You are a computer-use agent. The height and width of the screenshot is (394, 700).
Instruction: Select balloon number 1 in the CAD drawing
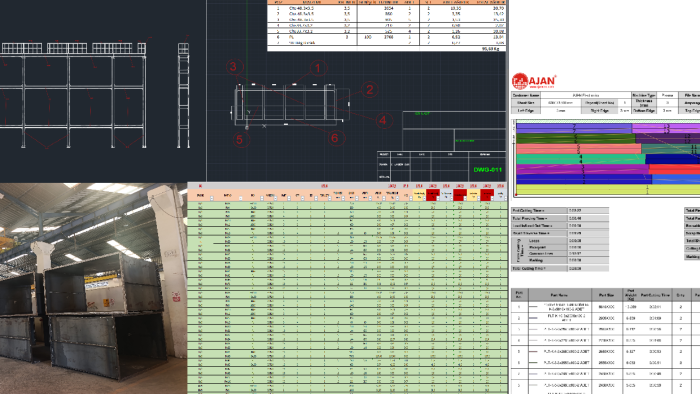click(x=318, y=69)
